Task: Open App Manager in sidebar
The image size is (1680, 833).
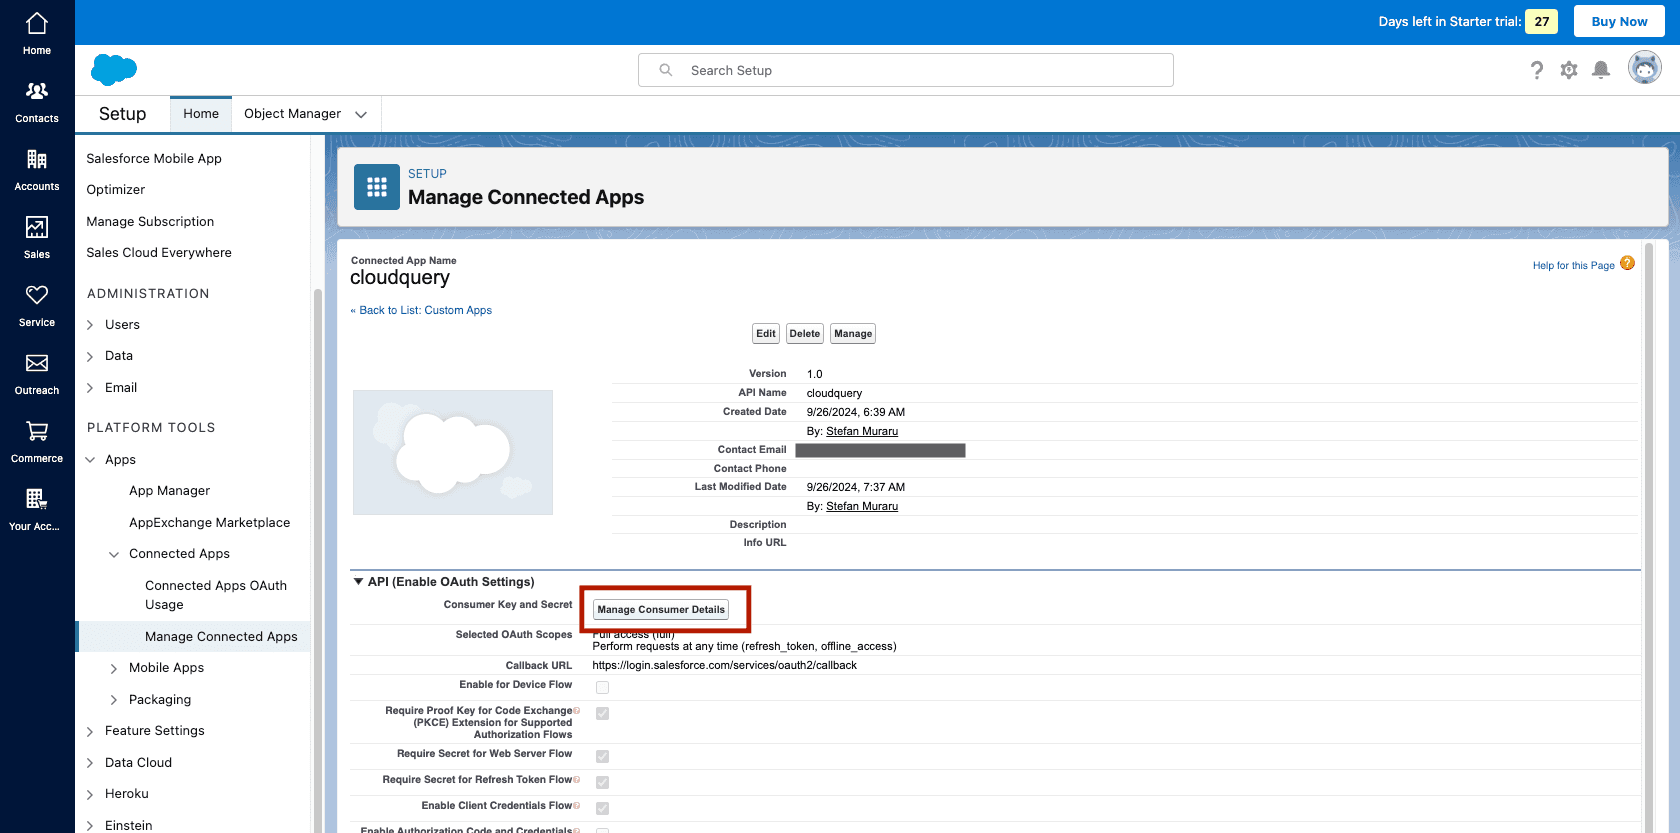Action: [169, 490]
